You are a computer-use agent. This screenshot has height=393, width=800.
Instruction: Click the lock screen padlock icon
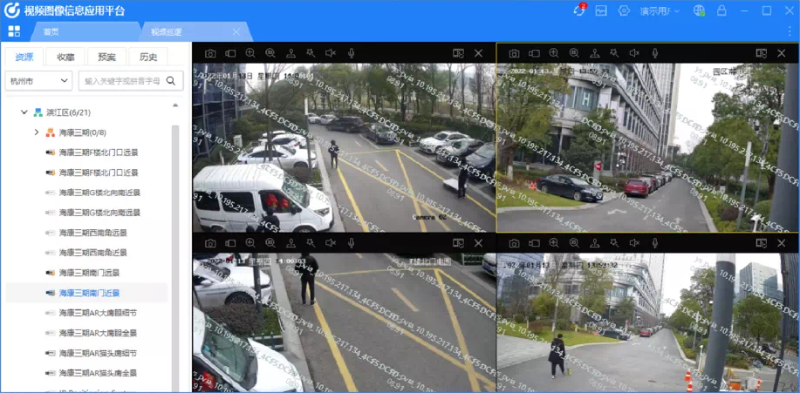[721, 11]
